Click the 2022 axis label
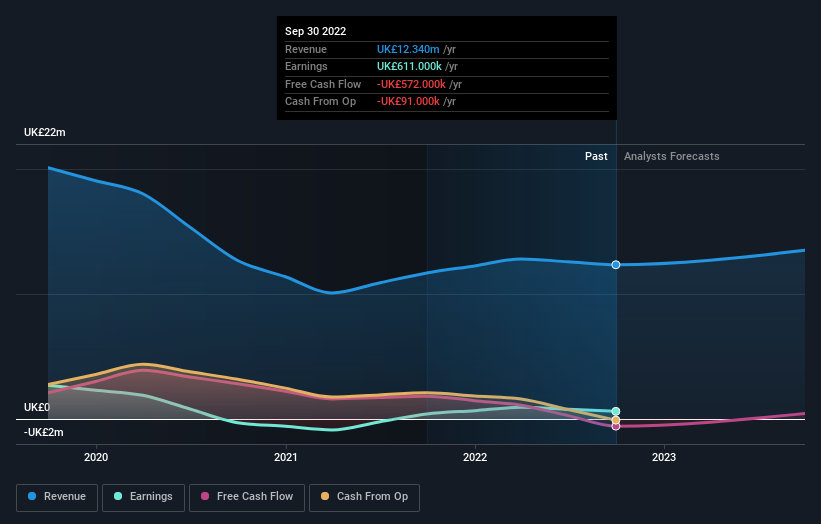The height and width of the screenshot is (524, 821). coord(475,458)
